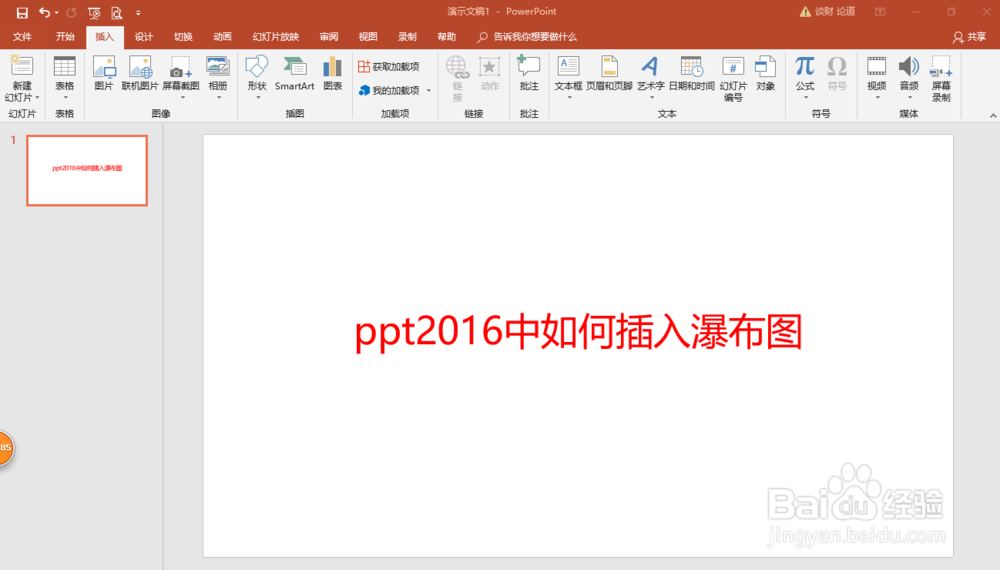1000x570 pixels.
Task: Add a comment with 批注
Action: 529,73
